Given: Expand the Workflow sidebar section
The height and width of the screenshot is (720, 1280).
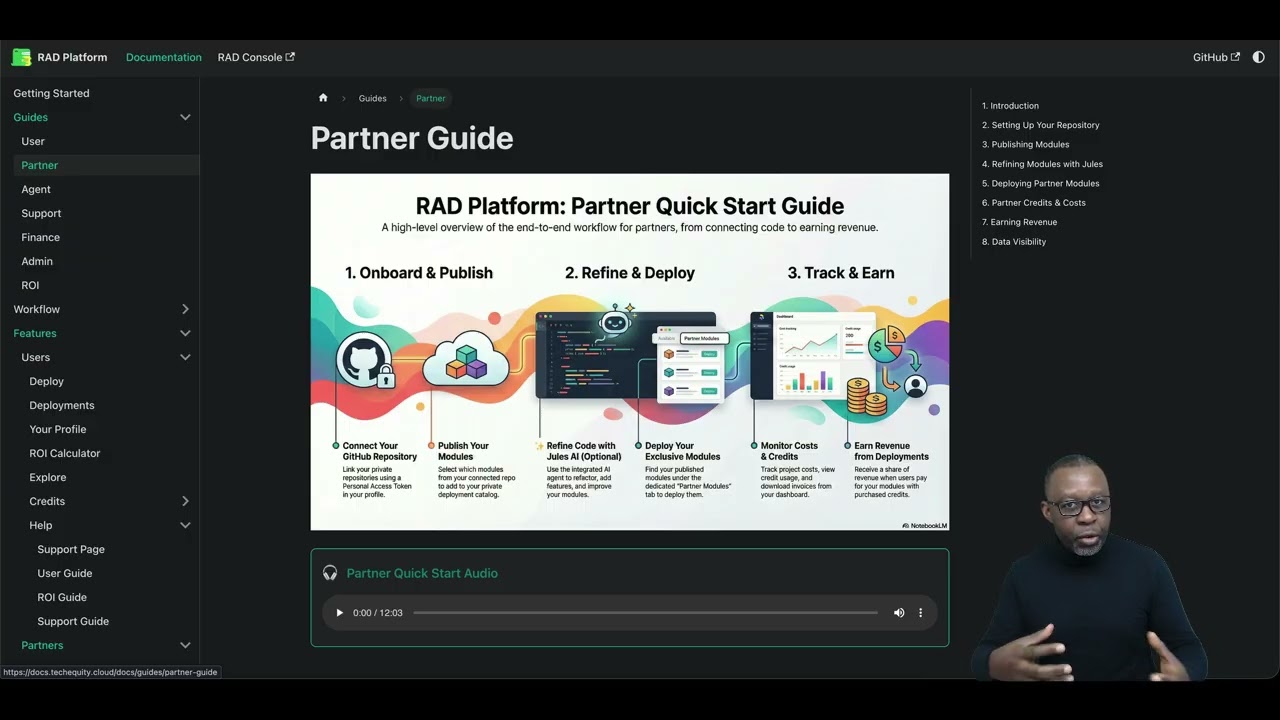Looking at the screenshot, I should (x=185, y=309).
